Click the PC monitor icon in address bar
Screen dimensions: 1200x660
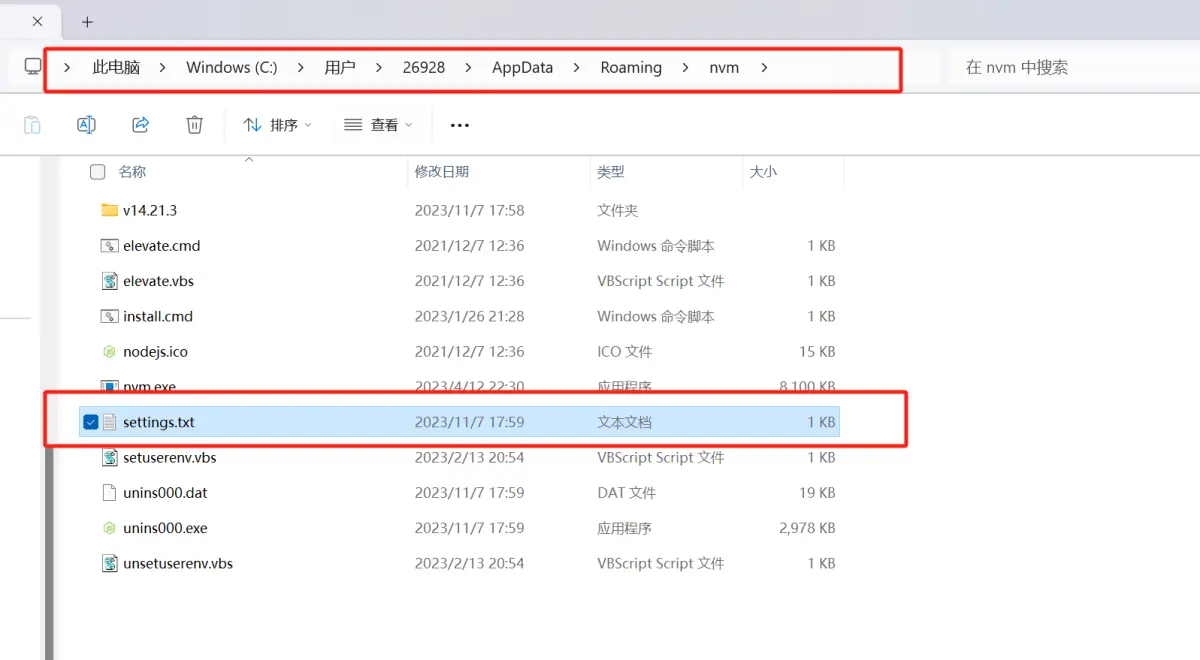(34, 67)
